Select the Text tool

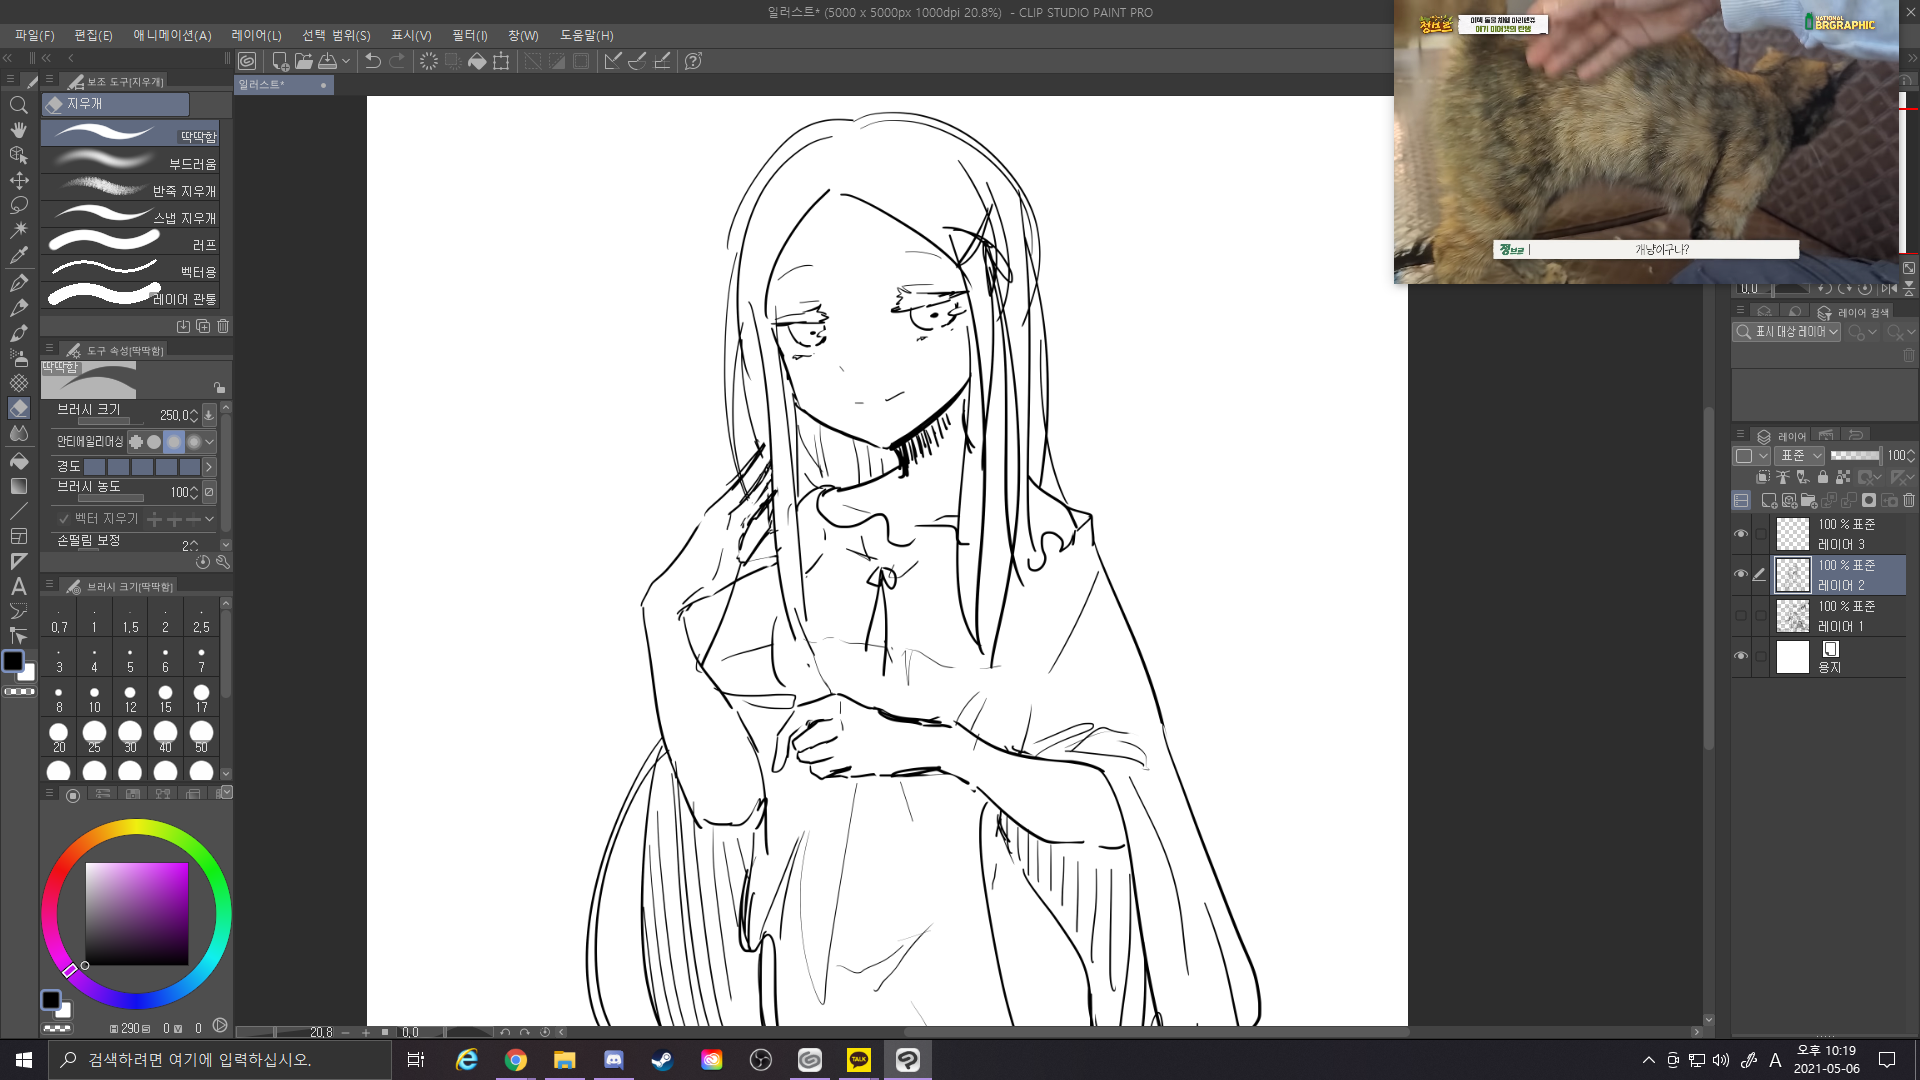point(18,587)
